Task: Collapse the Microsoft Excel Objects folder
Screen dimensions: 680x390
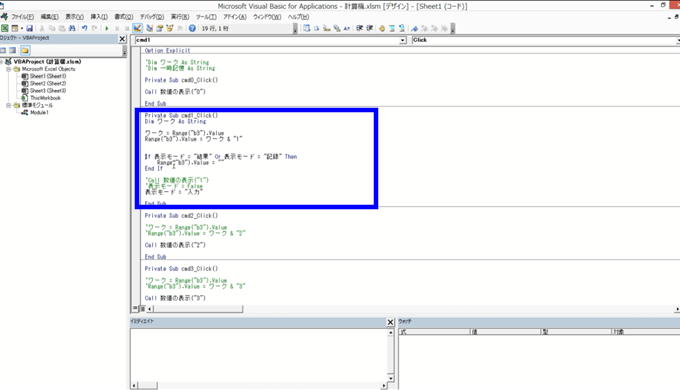Action: (8, 69)
